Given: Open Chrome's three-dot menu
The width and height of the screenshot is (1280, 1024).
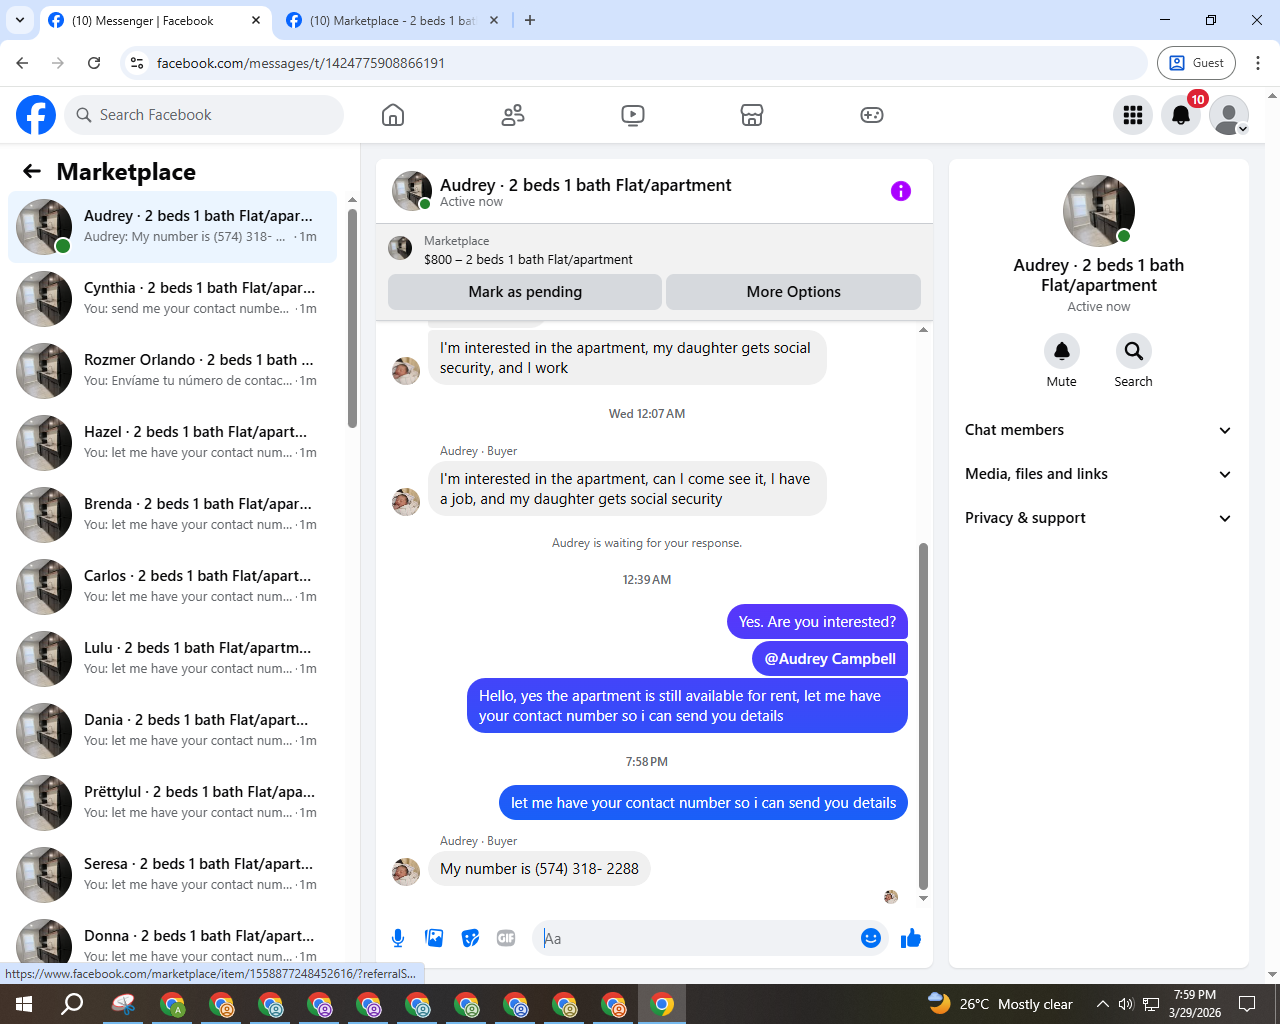Looking at the screenshot, I should tap(1258, 63).
